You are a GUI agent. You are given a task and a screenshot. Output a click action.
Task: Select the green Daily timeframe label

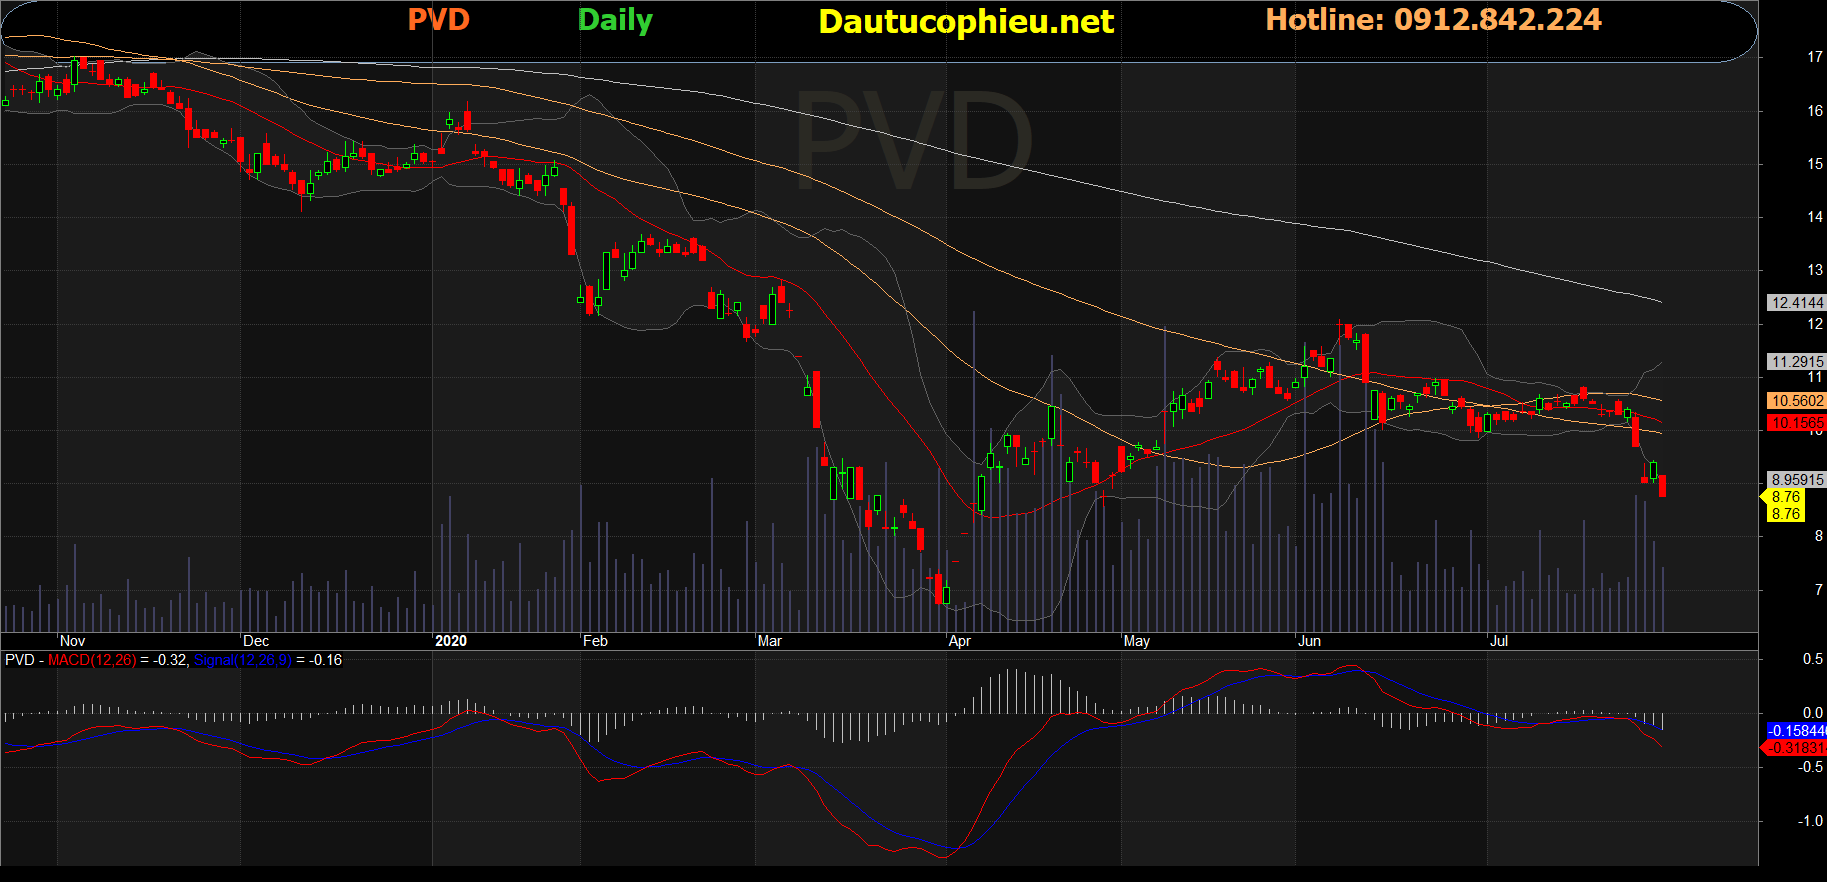[615, 20]
